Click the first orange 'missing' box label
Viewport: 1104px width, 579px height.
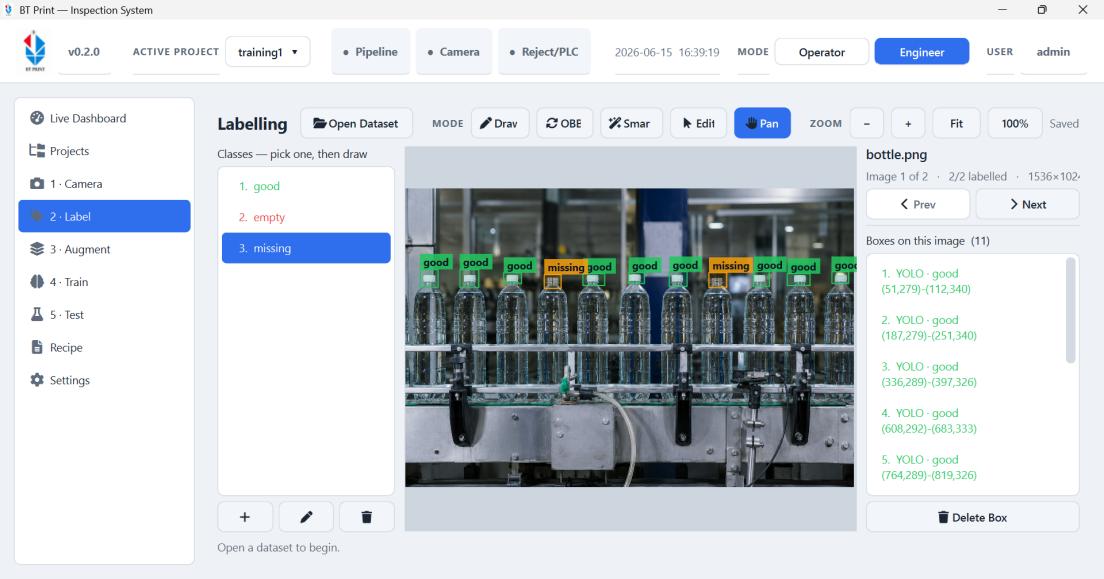[x=565, y=267]
